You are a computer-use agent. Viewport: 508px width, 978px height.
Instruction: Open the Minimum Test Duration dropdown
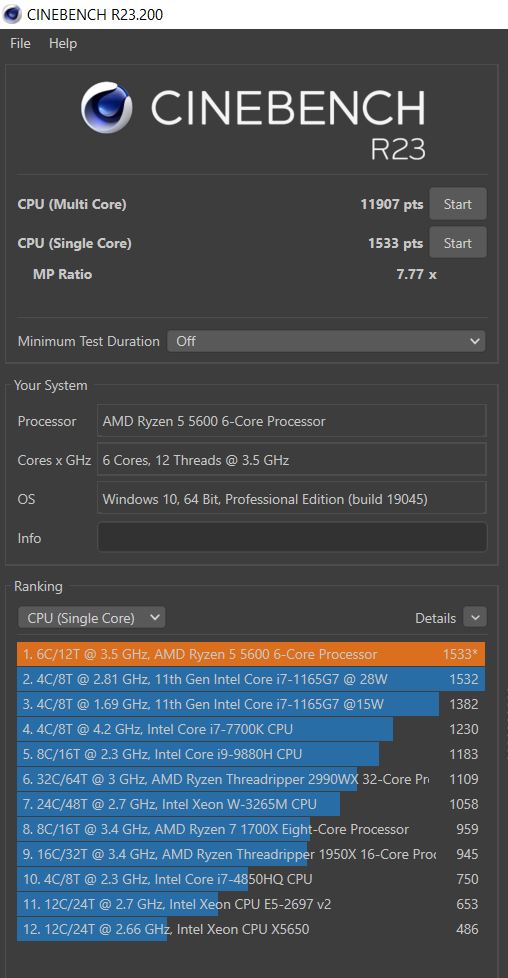pos(326,341)
